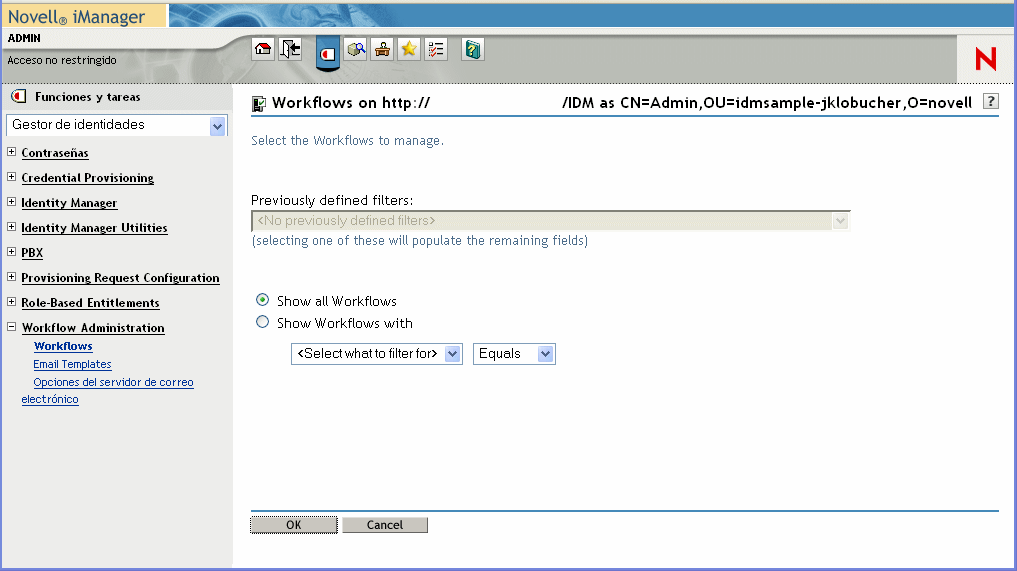Open Opciones del servidor de correo electrónico
This screenshot has height=571, width=1017.
pyautogui.click(x=108, y=391)
